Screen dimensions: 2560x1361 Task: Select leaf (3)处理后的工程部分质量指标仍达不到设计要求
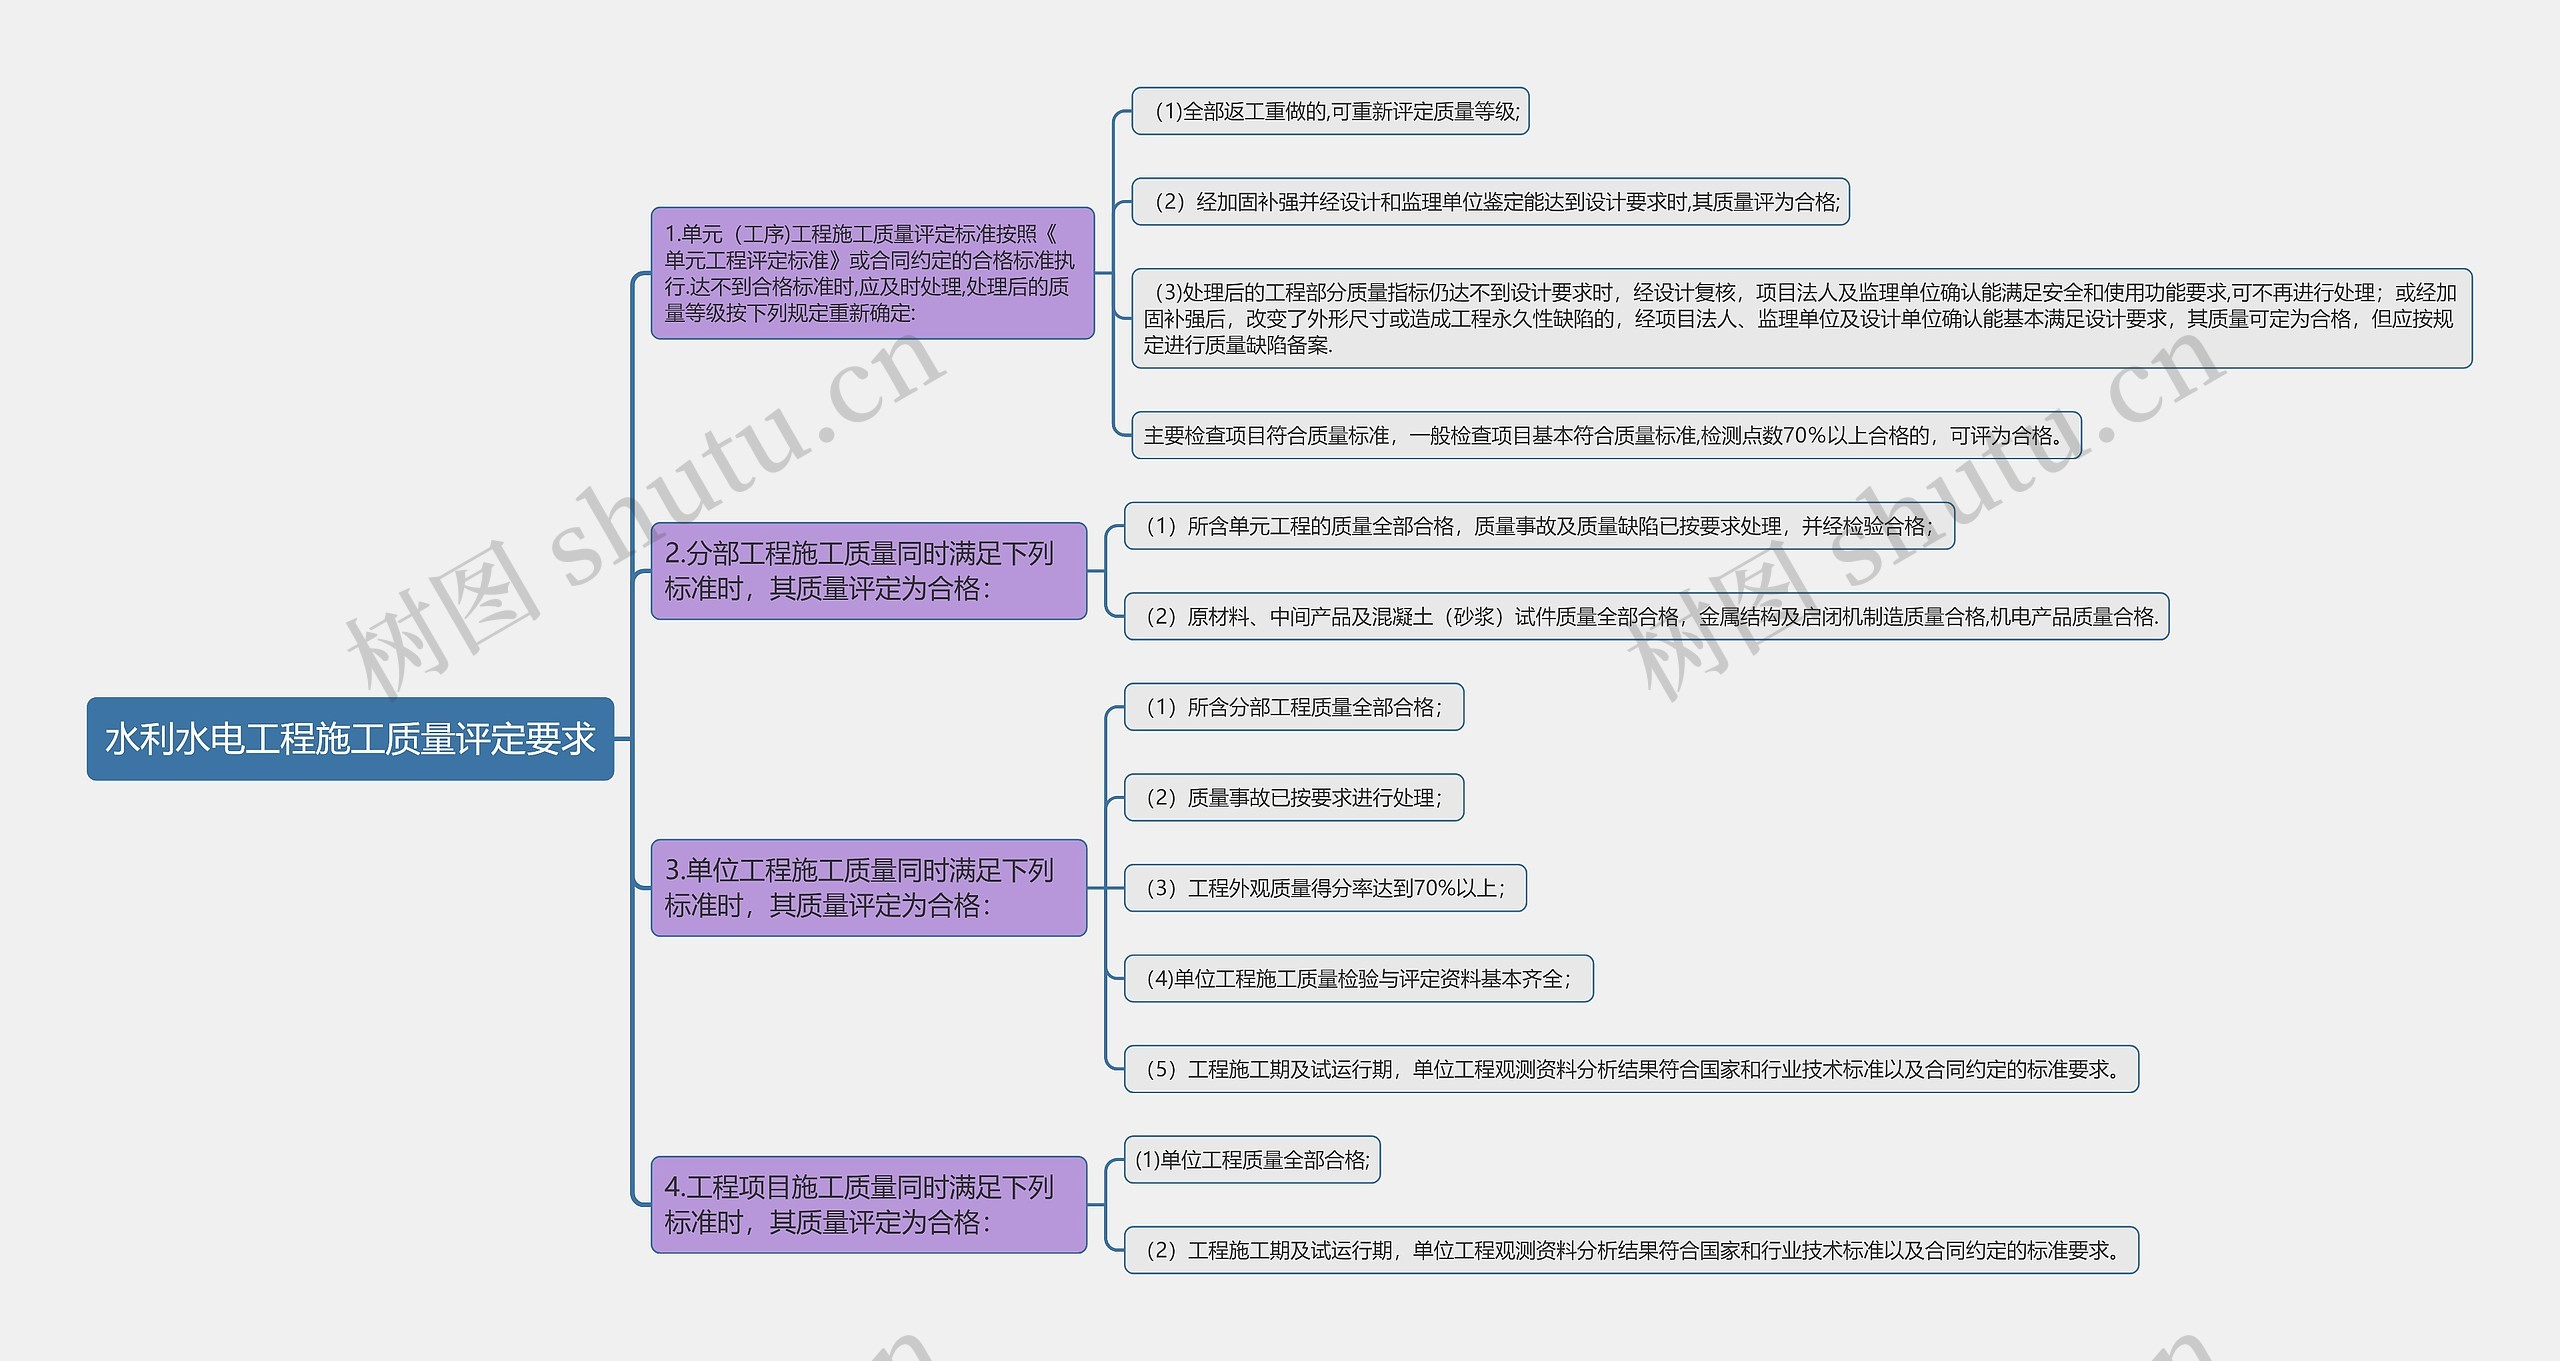[x=1801, y=319]
